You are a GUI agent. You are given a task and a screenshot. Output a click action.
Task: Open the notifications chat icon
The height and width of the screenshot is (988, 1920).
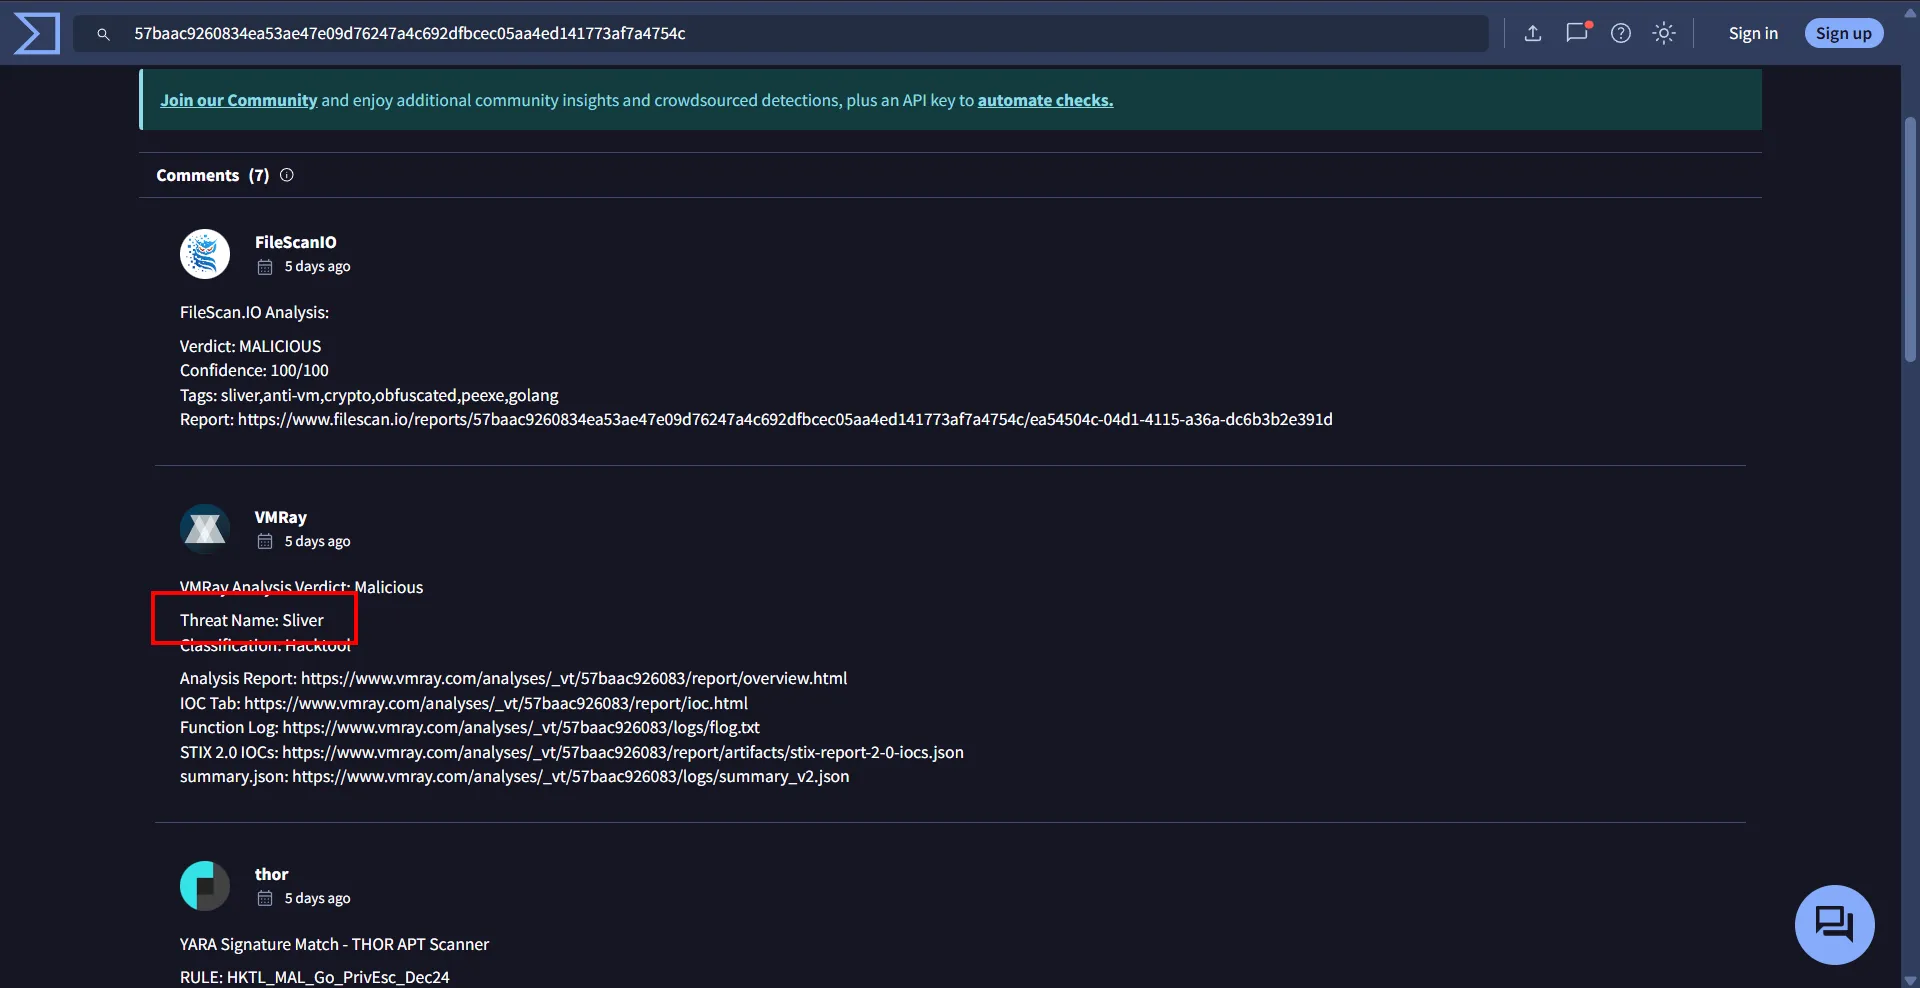[1577, 33]
